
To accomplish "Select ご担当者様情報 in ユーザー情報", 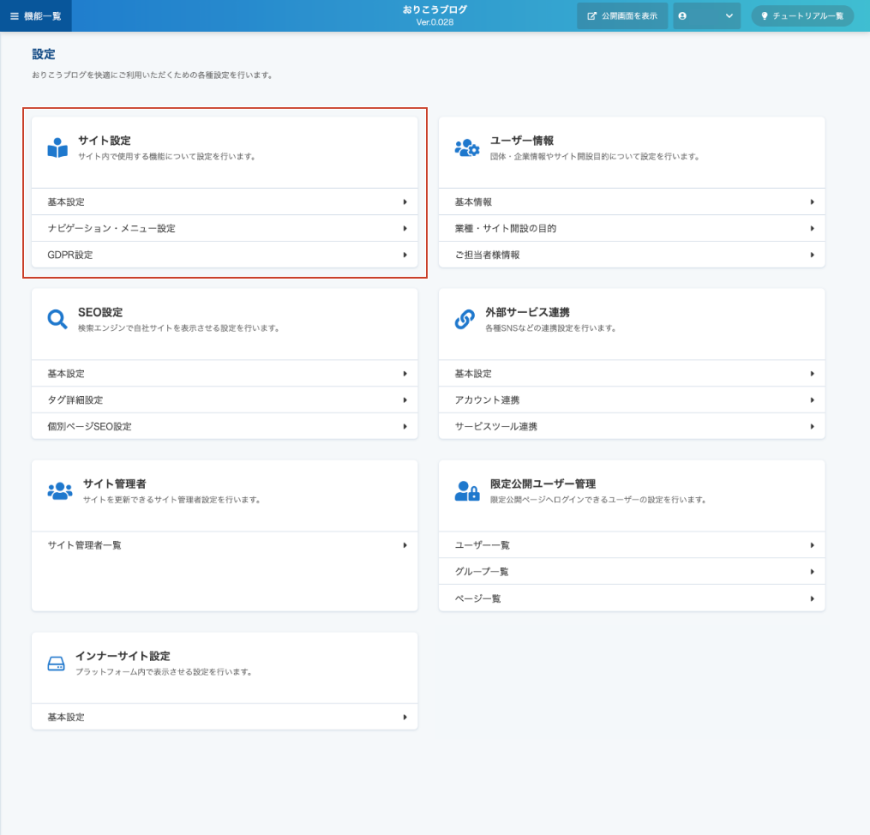I will tap(631, 255).
